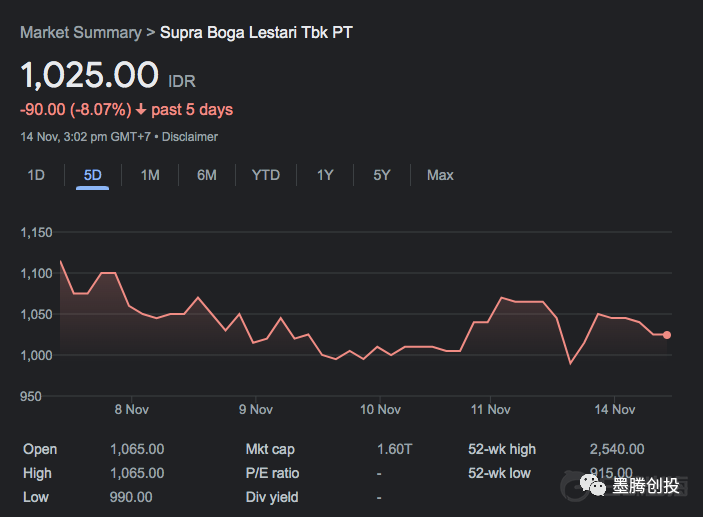
Task: Click the red down arrow beside percentage change
Action: click(x=141, y=110)
